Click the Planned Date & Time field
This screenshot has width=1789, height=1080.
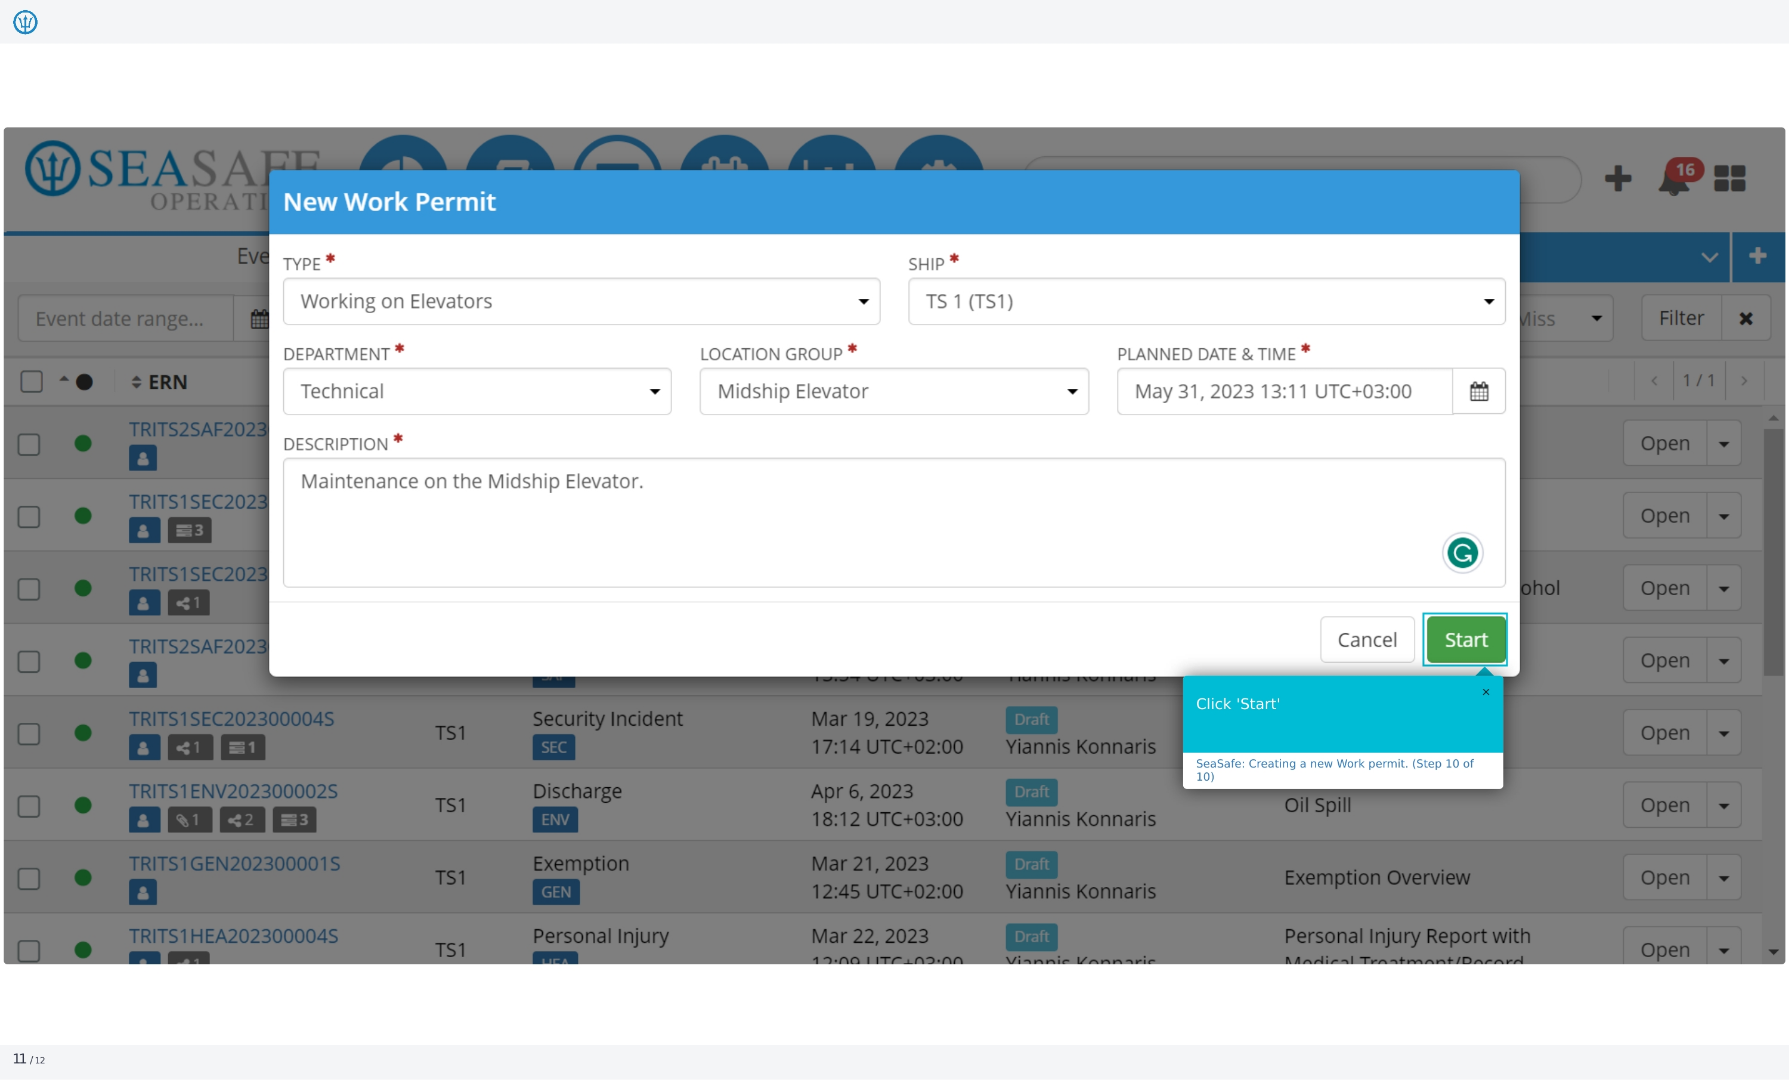pyautogui.click(x=1284, y=391)
